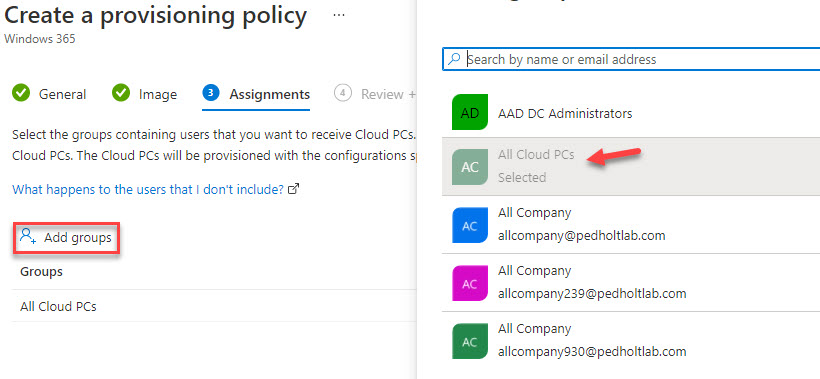This screenshot has height=379, width=820.
Task: Click the selected All Cloud PCs entry
Action: click(631, 166)
